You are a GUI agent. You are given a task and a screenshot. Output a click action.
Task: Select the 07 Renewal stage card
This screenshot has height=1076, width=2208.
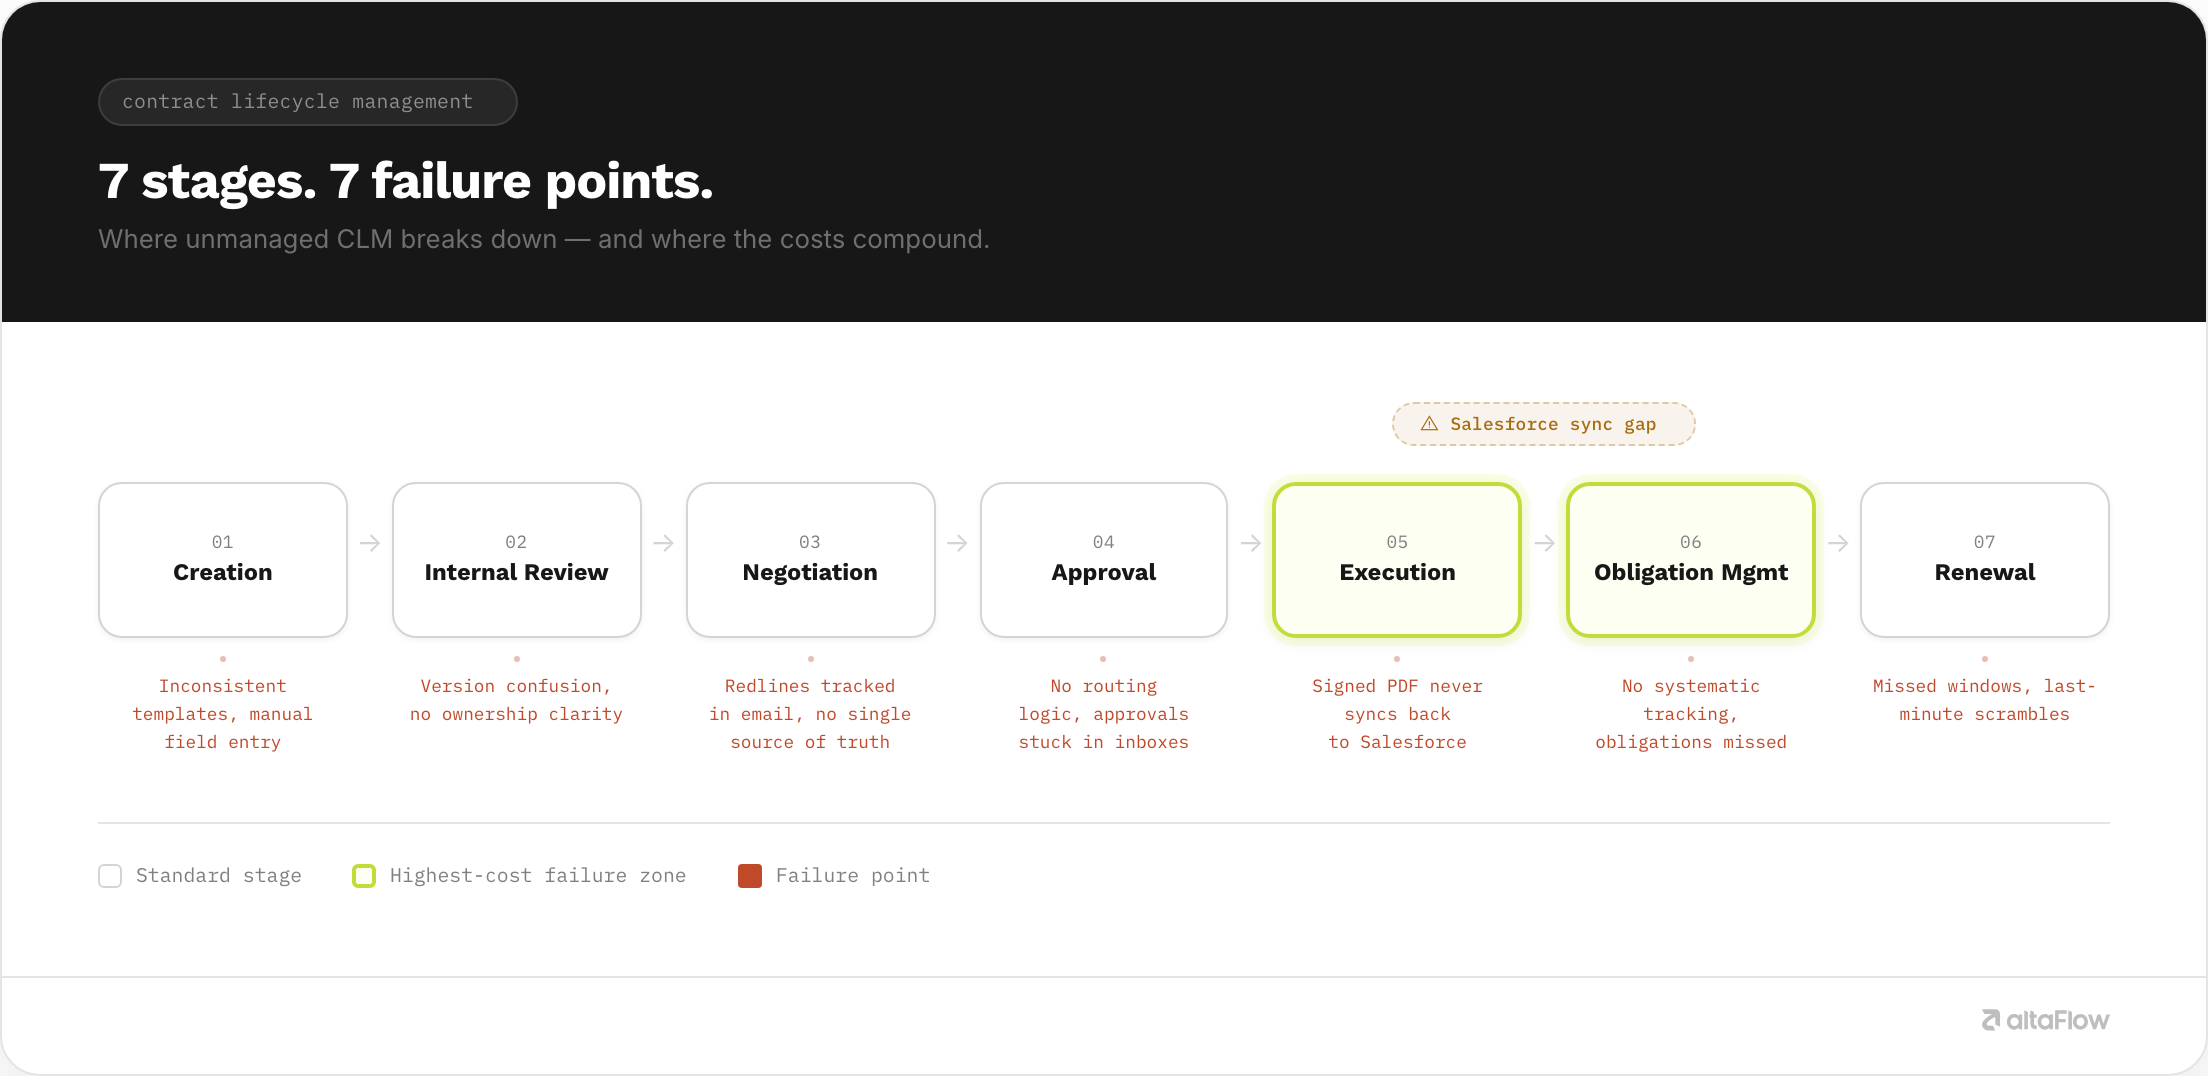[1985, 560]
